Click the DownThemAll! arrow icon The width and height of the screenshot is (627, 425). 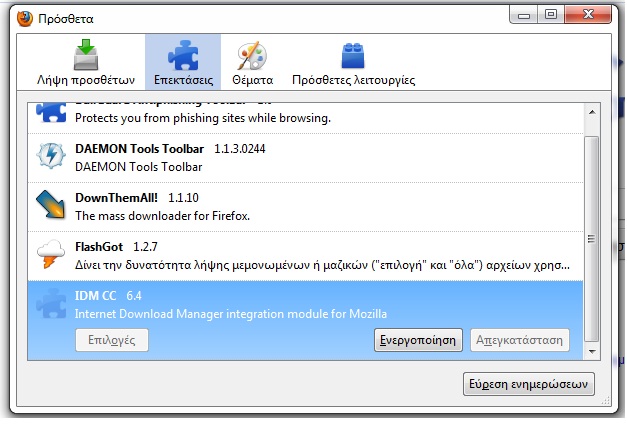coord(51,205)
